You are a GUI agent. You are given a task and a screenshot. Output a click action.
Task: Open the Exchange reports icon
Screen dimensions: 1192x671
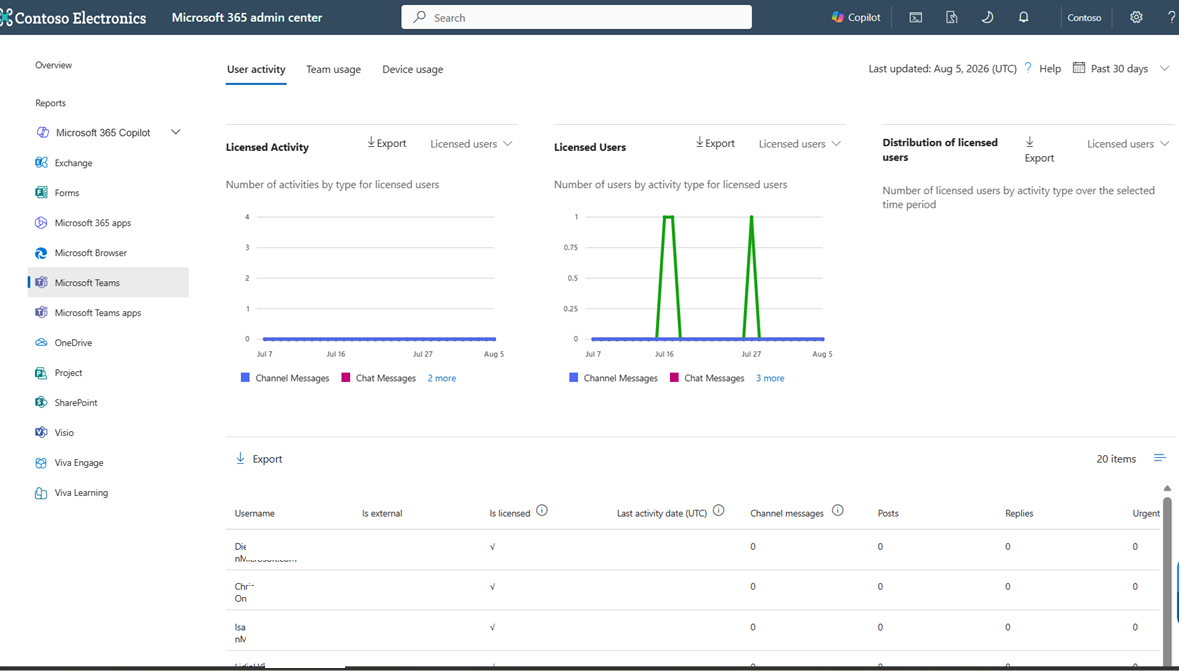tap(41, 163)
